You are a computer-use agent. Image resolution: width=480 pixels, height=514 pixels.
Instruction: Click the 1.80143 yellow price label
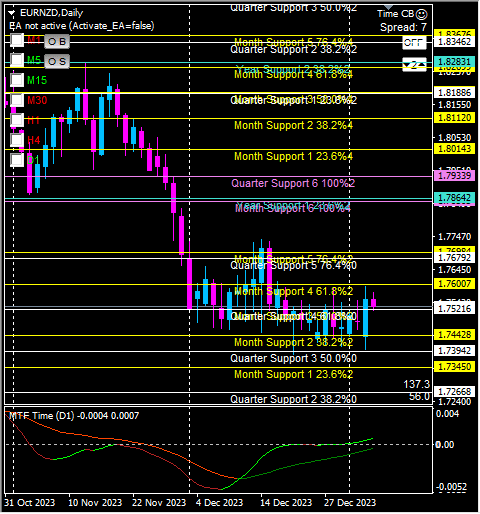click(454, 149)
